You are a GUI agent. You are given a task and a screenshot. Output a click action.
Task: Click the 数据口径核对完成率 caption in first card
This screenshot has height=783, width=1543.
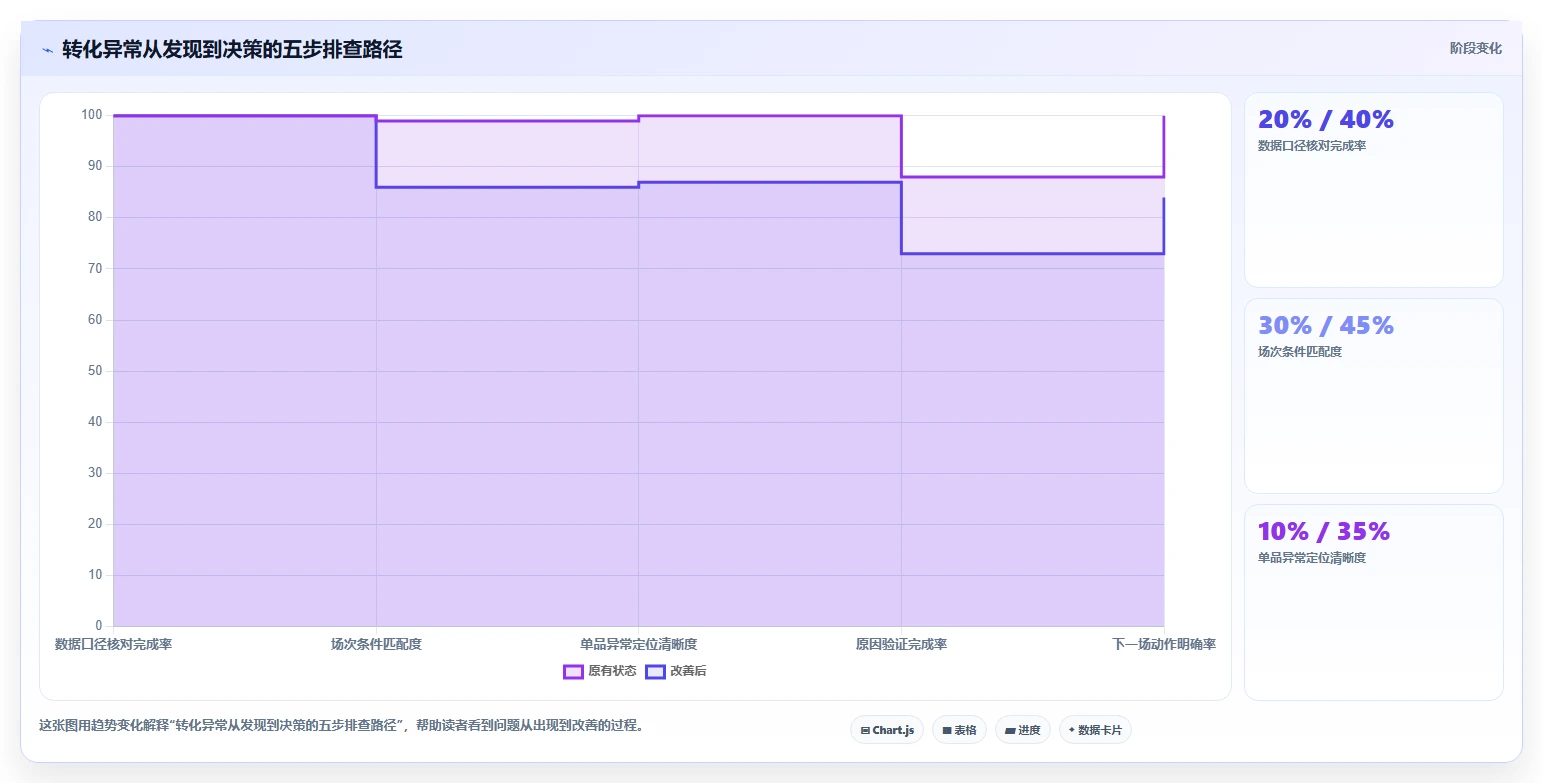[1312, 146]
